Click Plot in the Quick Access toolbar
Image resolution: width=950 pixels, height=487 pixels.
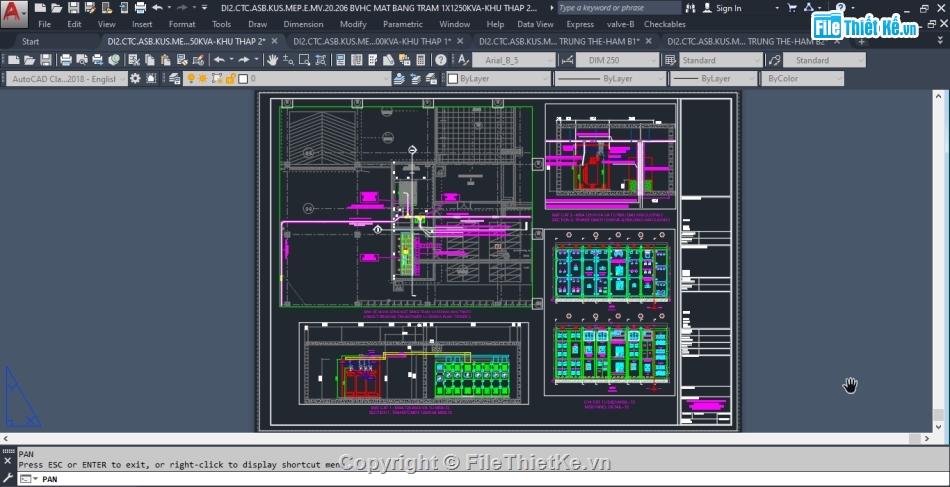pos(140,8)
